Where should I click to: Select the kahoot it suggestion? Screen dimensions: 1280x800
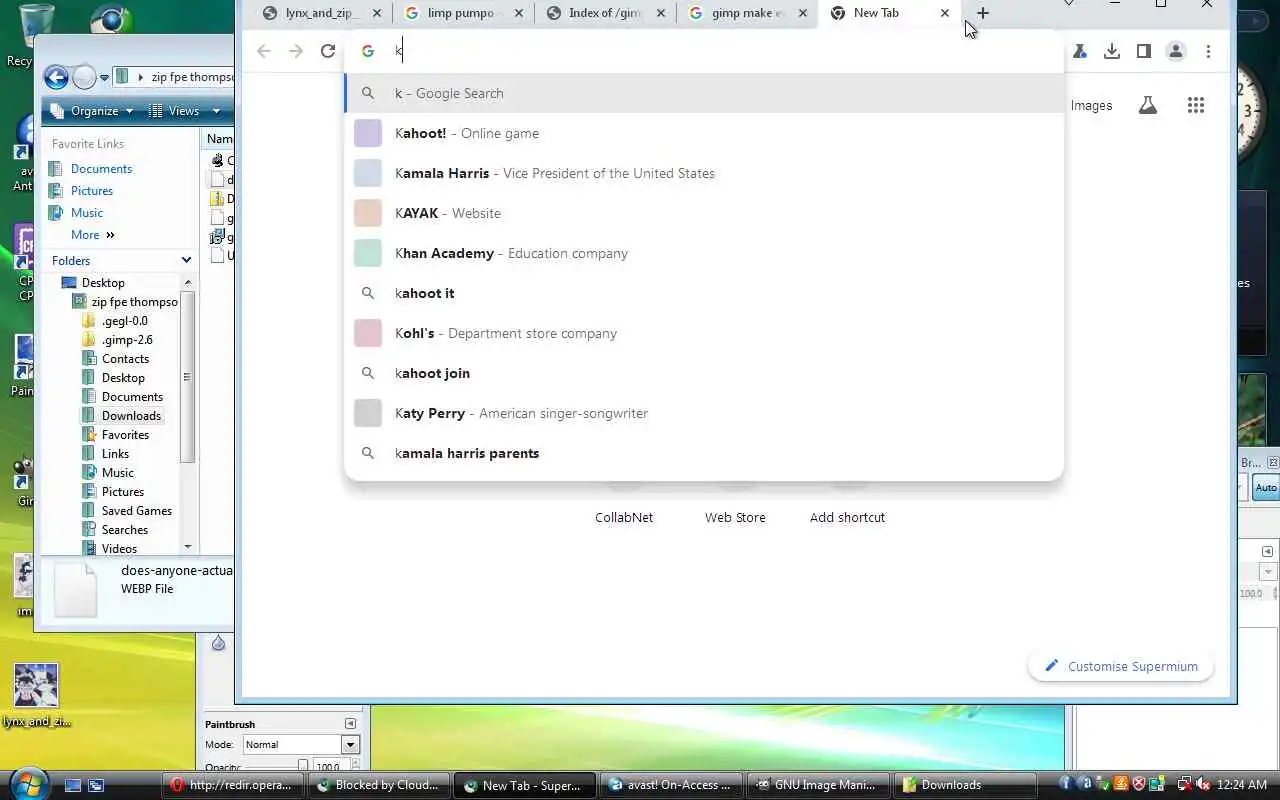(704, 293)
